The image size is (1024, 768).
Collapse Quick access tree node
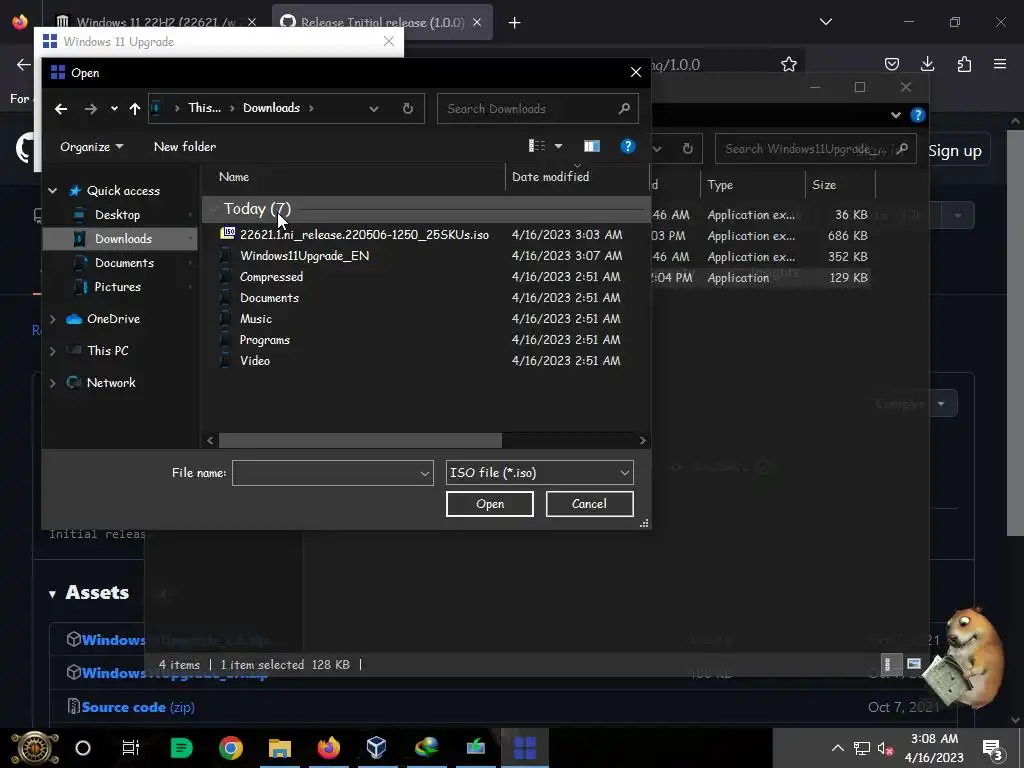point(52,191)
